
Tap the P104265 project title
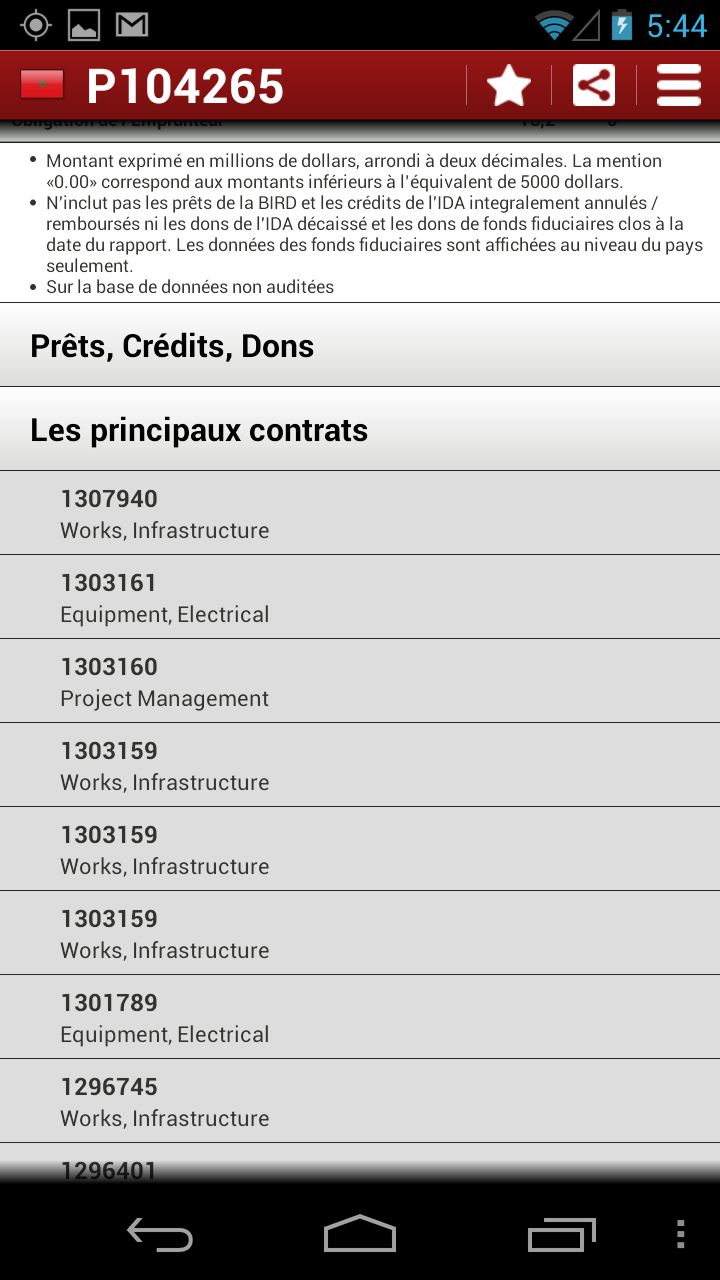[x=185, y=86]
